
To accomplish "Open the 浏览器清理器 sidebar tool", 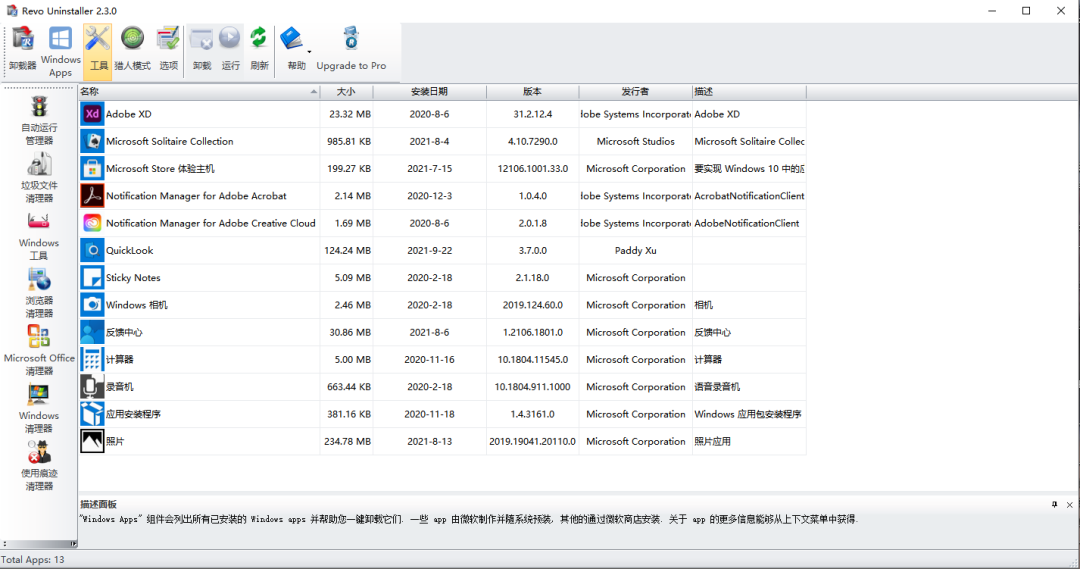I will pos(39,293).
